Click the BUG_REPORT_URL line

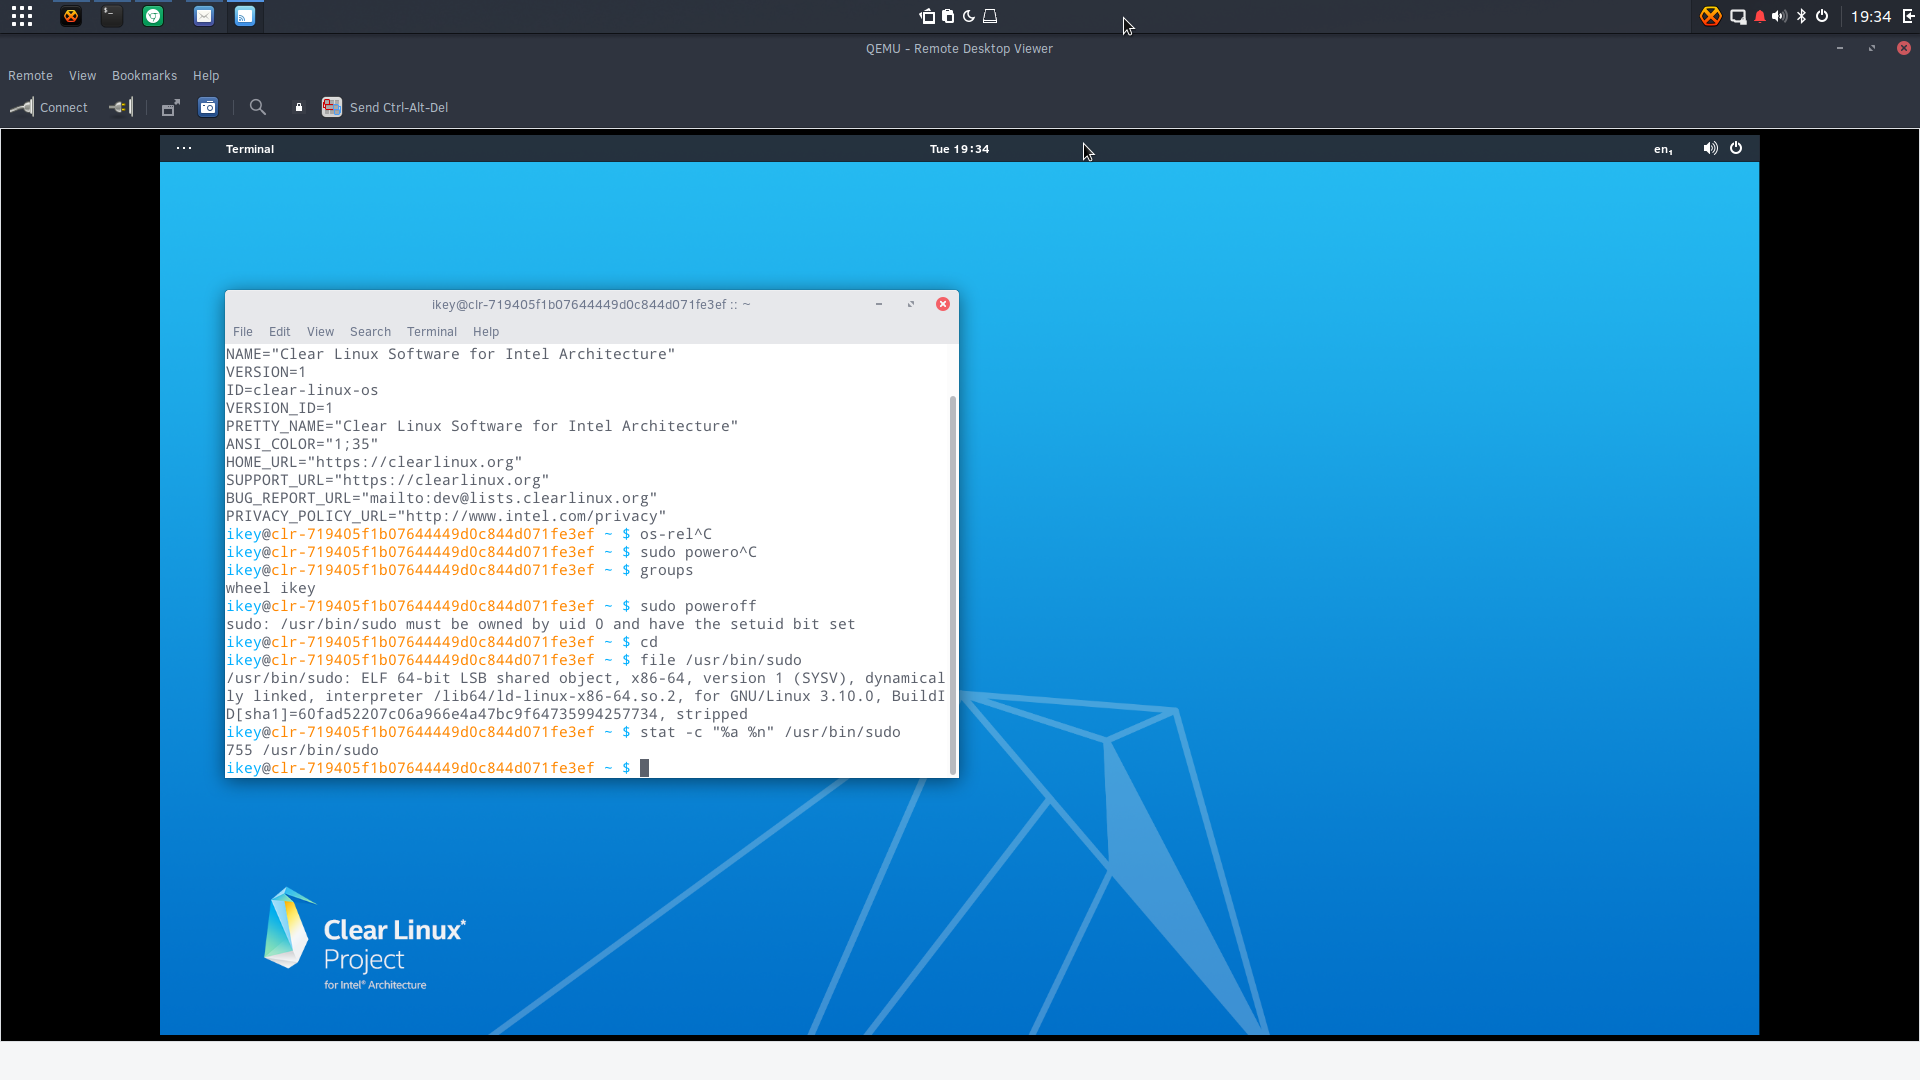coord(442,498)
